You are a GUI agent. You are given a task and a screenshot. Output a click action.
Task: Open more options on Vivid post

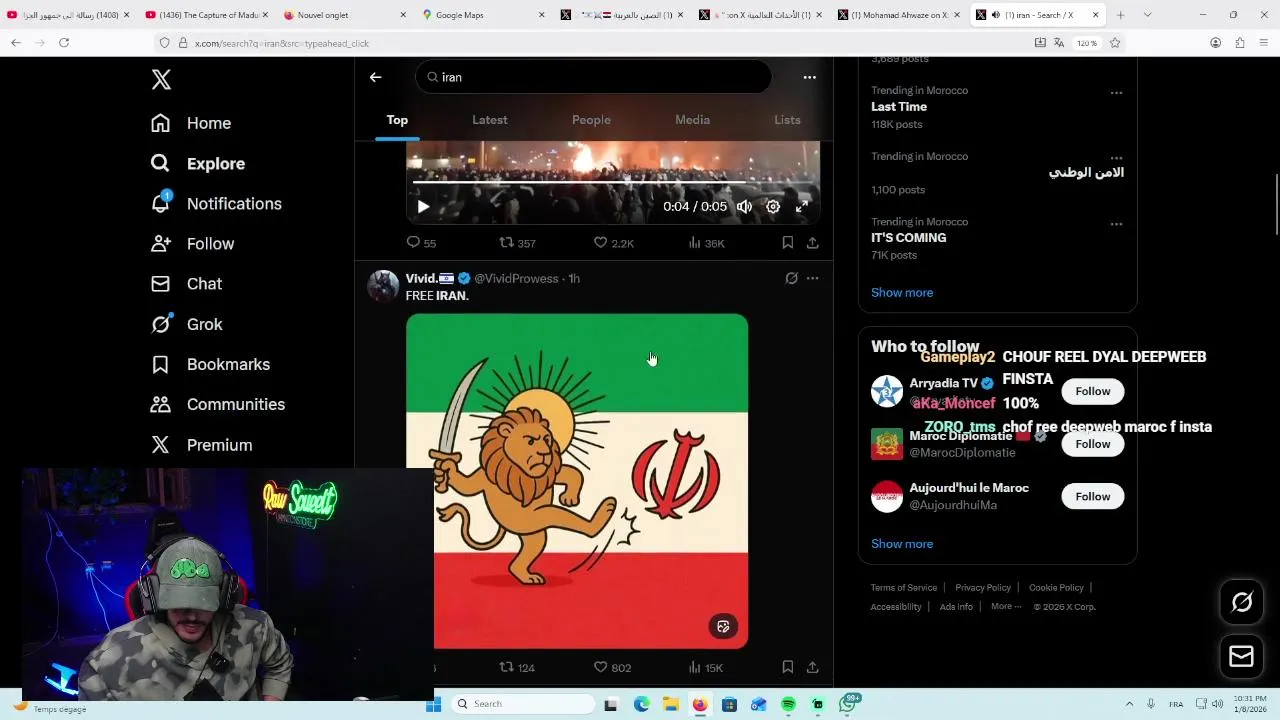[812, 278]
